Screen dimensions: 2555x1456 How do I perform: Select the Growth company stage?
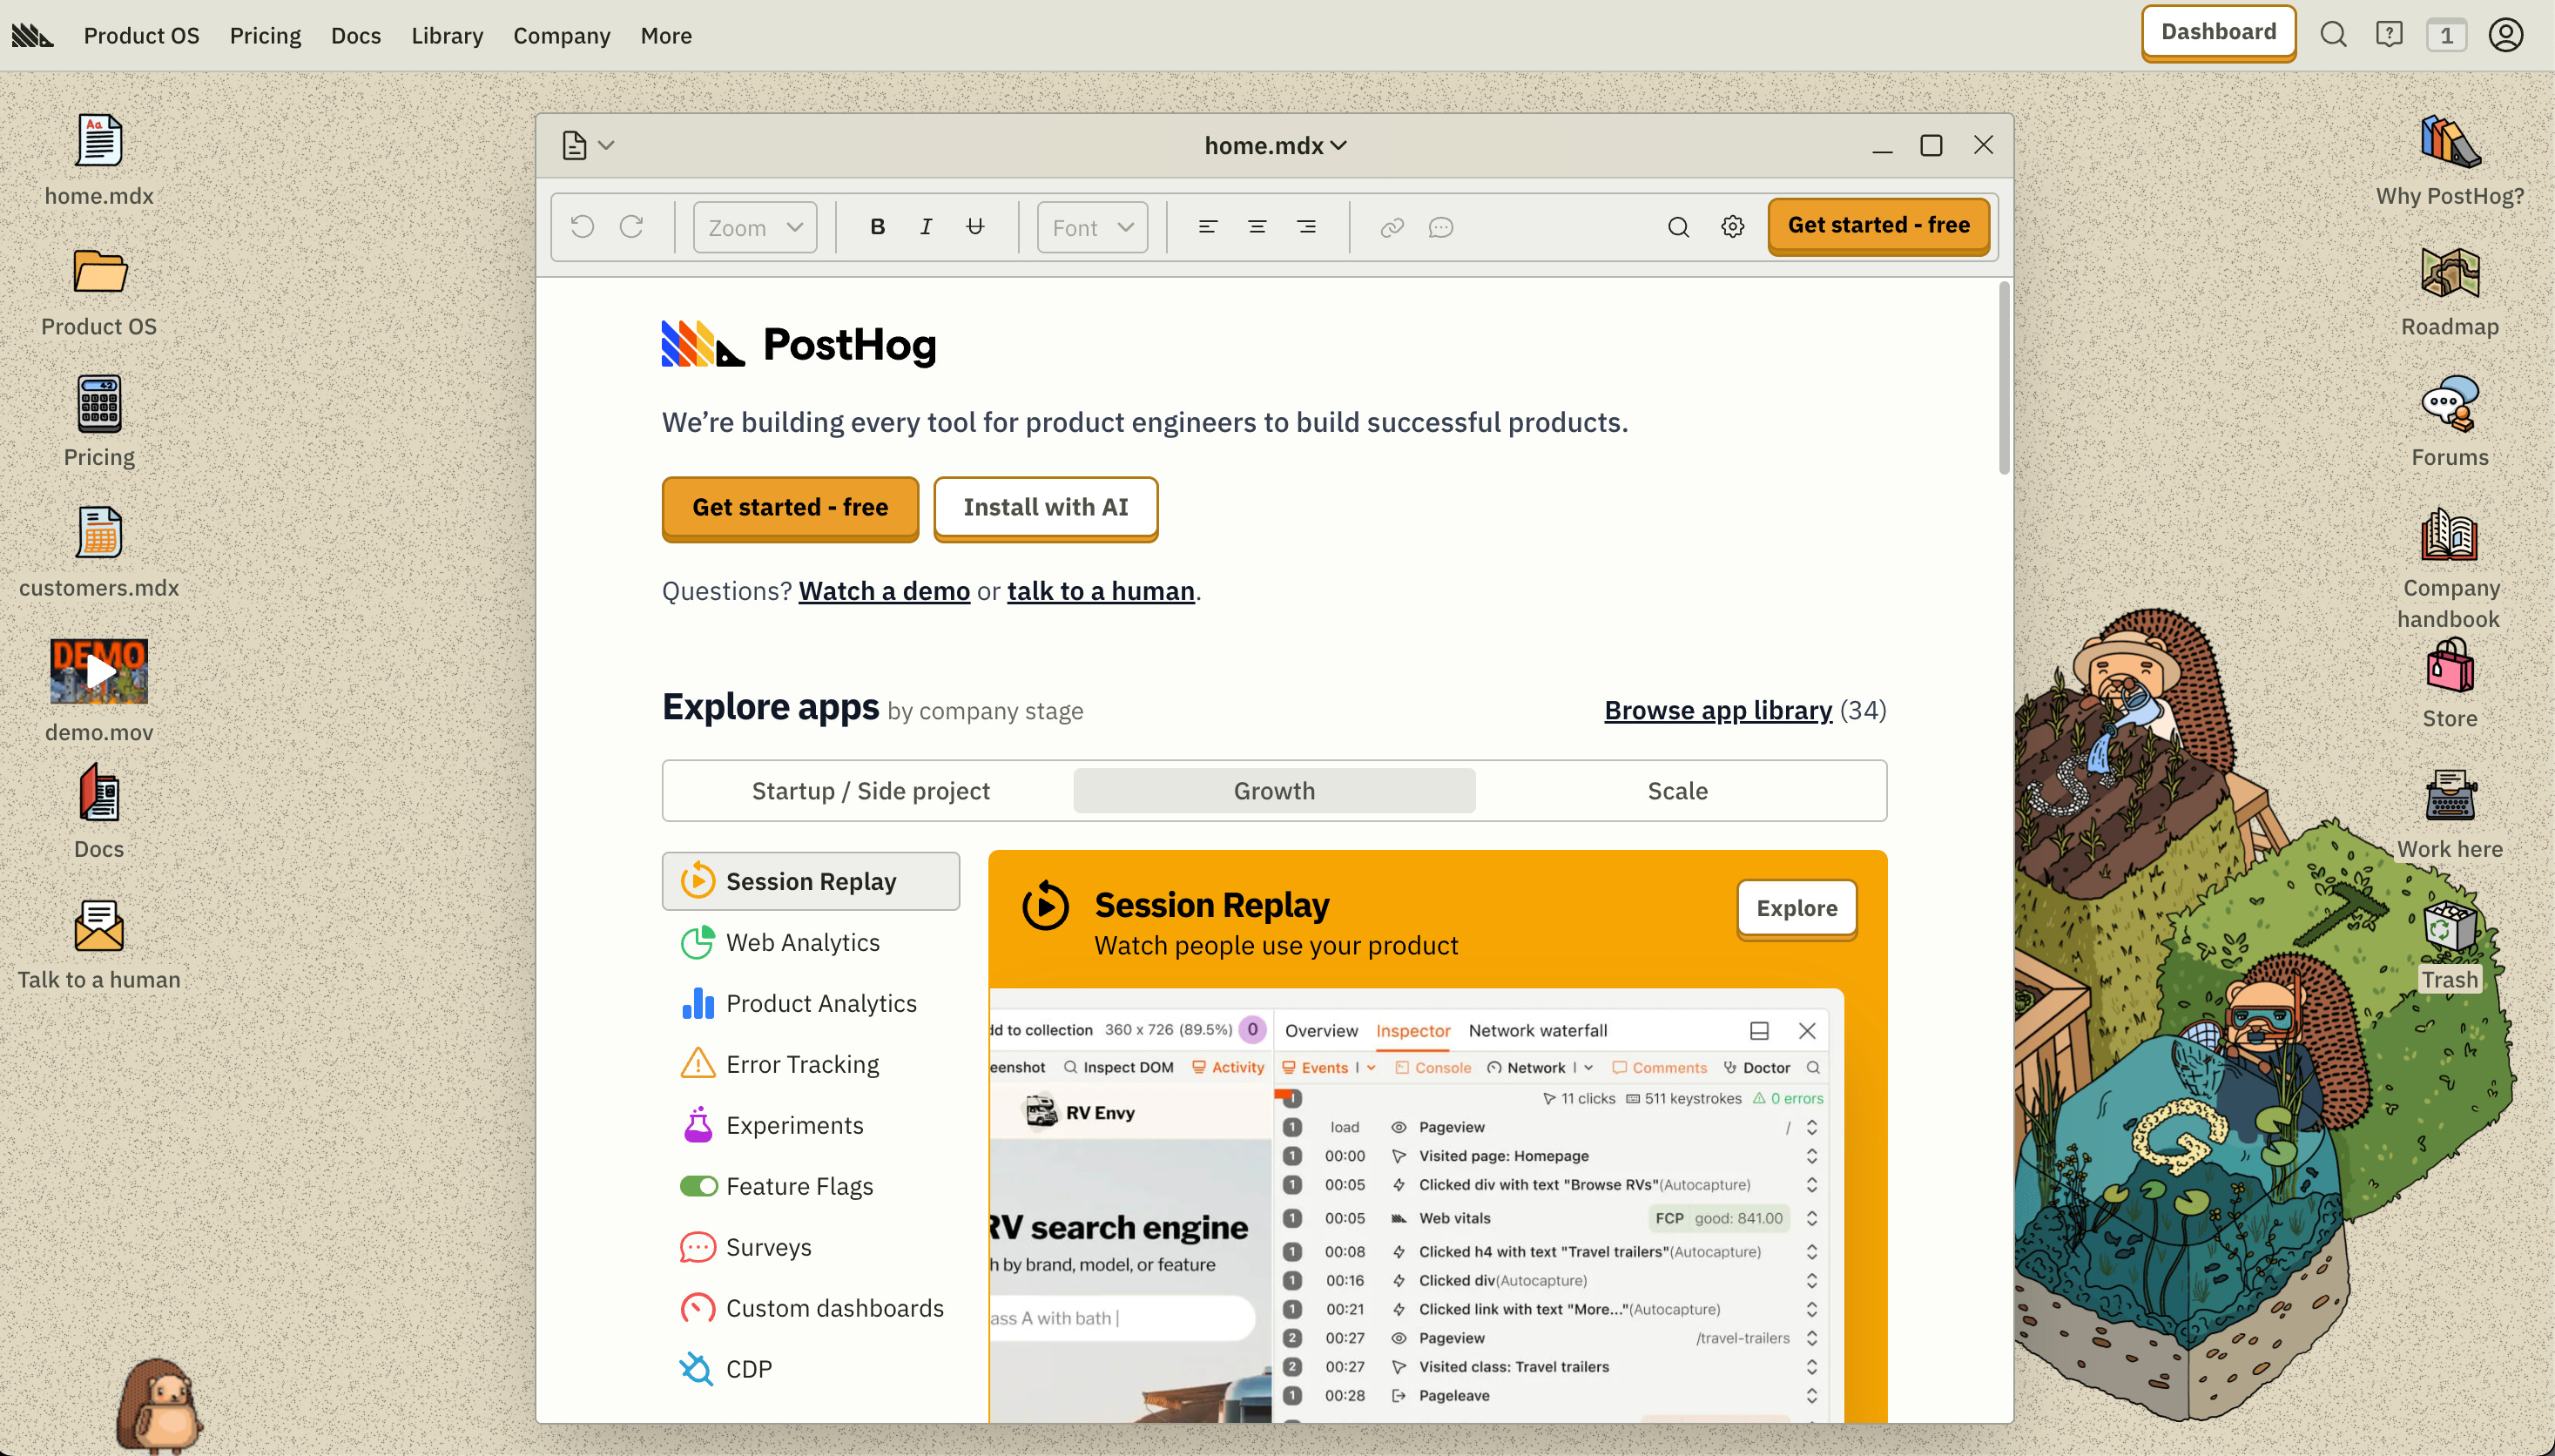click(1274, 791)
